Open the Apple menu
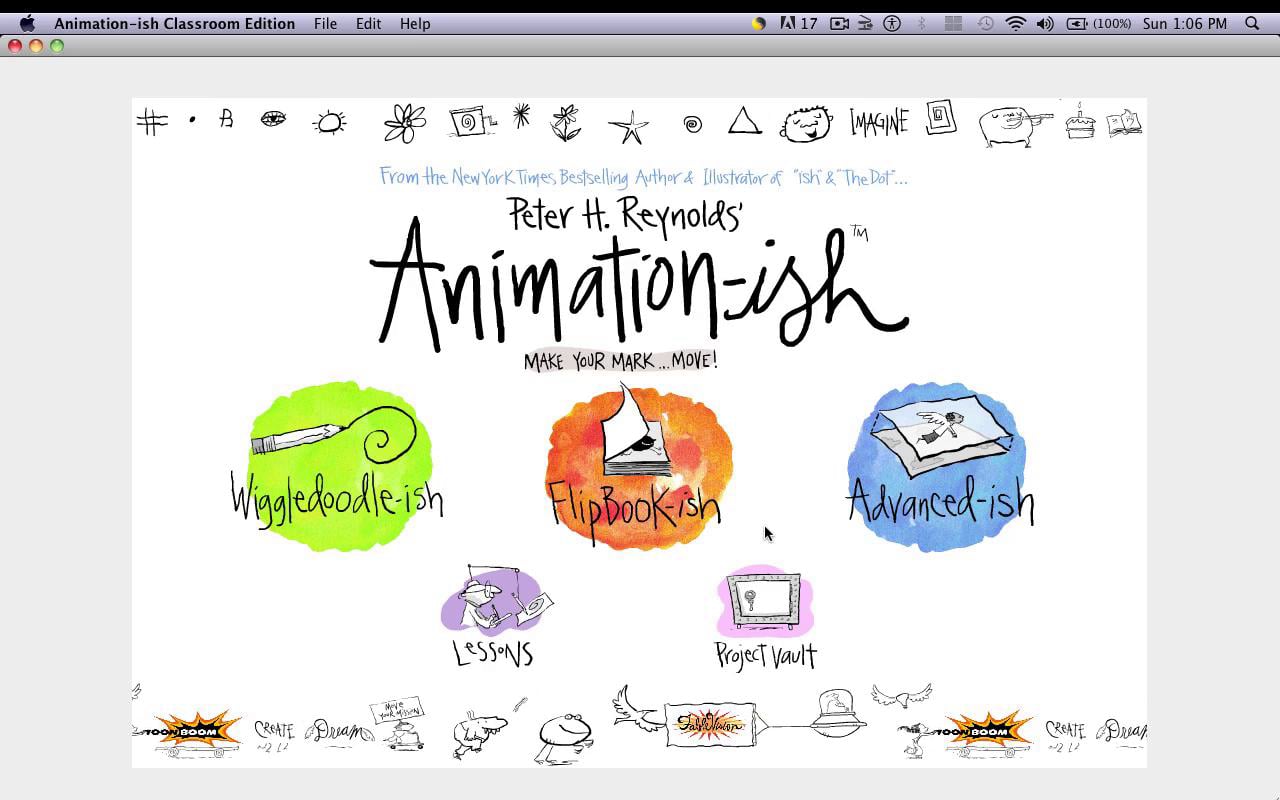 [x=27, y=23]
